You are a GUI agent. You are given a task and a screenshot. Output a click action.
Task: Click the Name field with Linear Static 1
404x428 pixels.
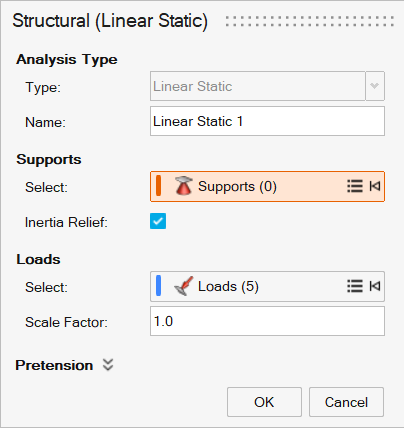pos(267,121)
